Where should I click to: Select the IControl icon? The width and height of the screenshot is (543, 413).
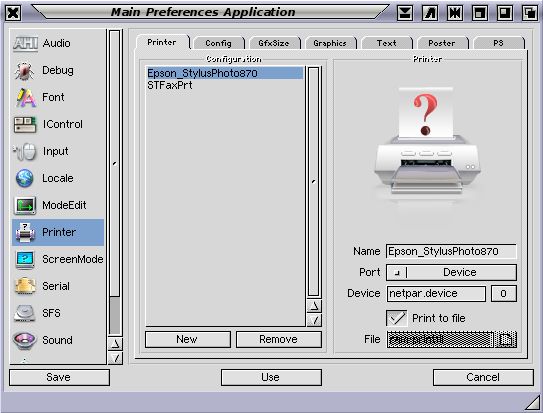pos(25,125)
